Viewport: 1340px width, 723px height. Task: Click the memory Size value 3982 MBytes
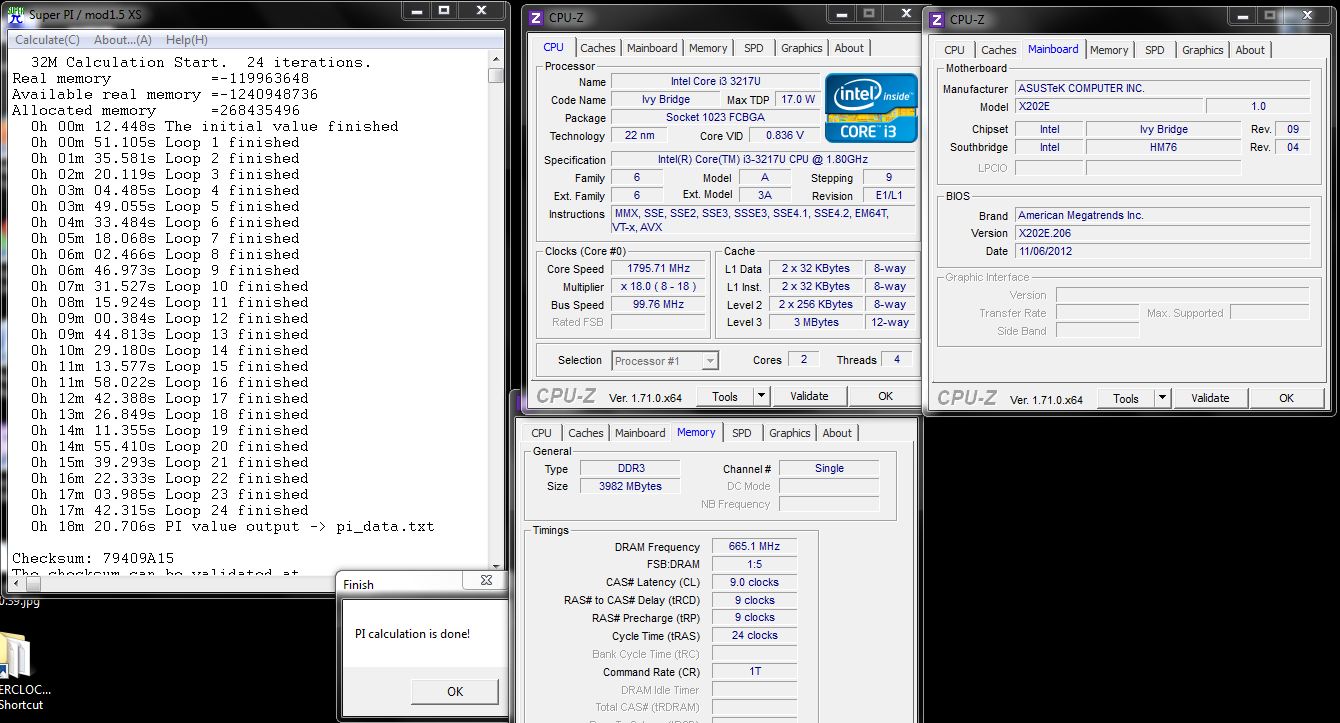[x=630, y=486]
